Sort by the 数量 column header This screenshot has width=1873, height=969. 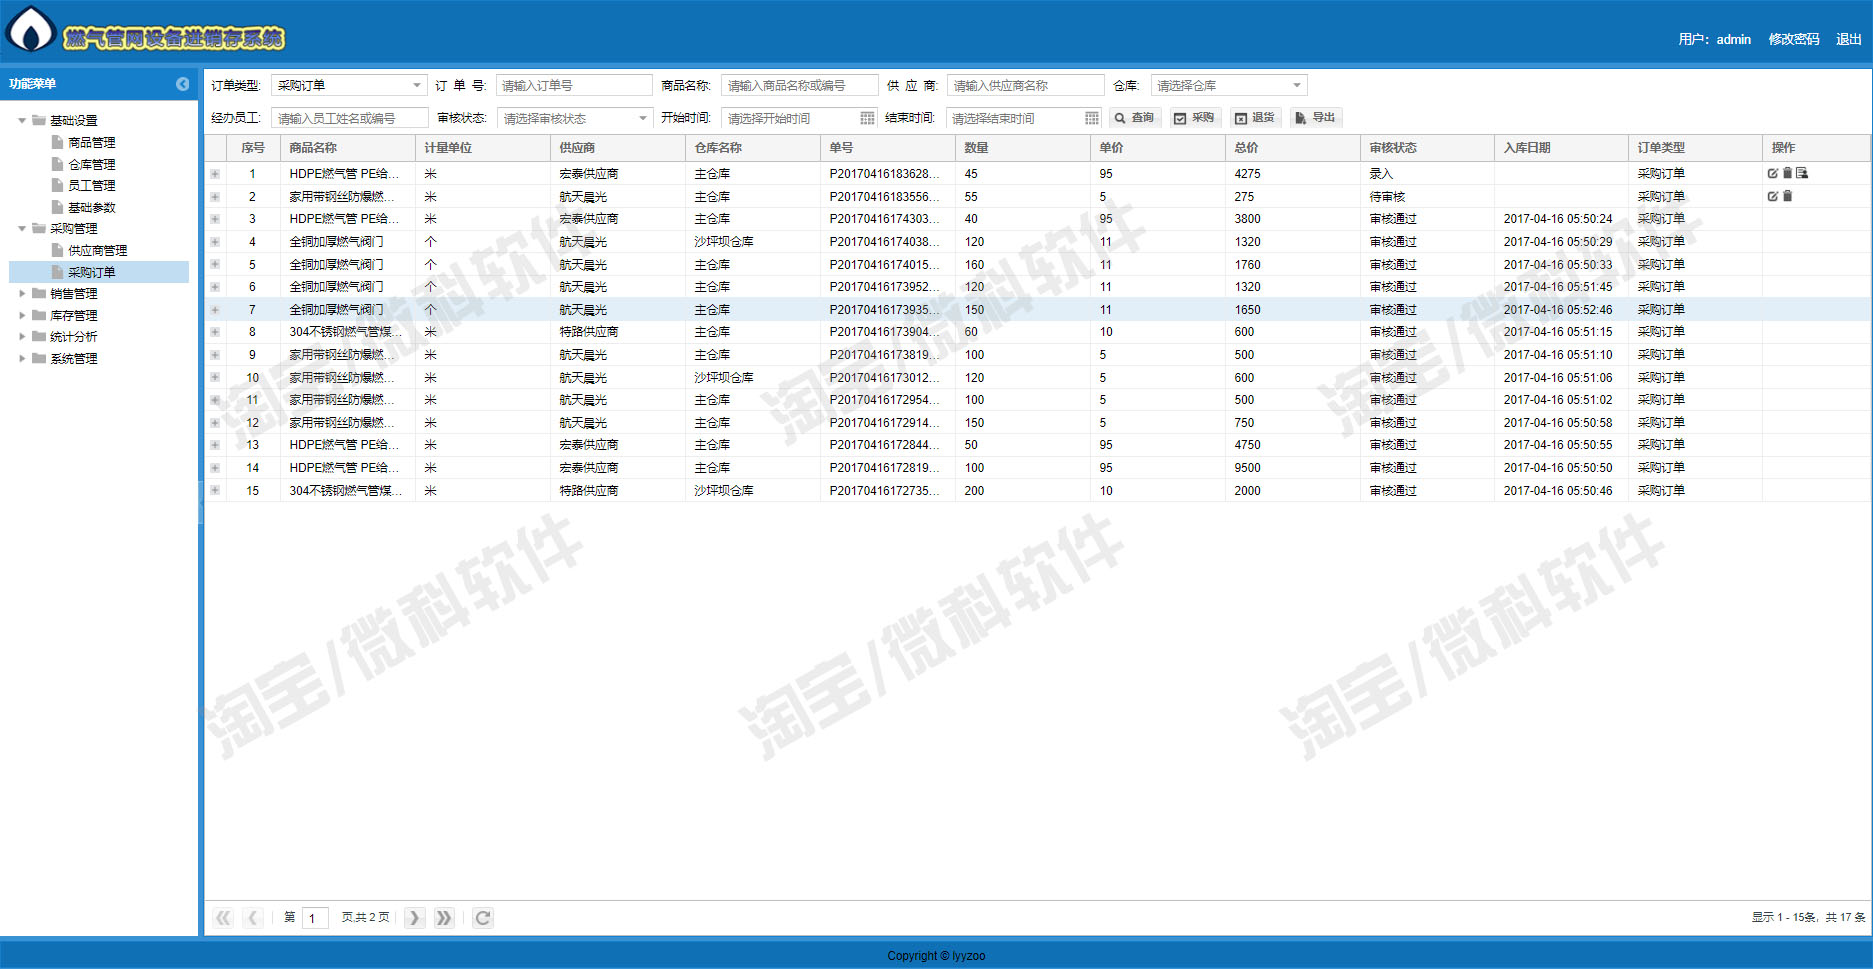(1022, 148)
